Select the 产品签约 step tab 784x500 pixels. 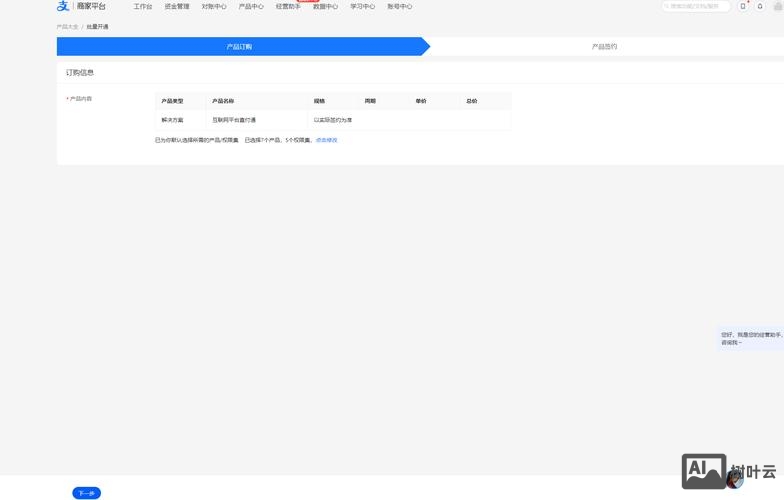[604, 47]
